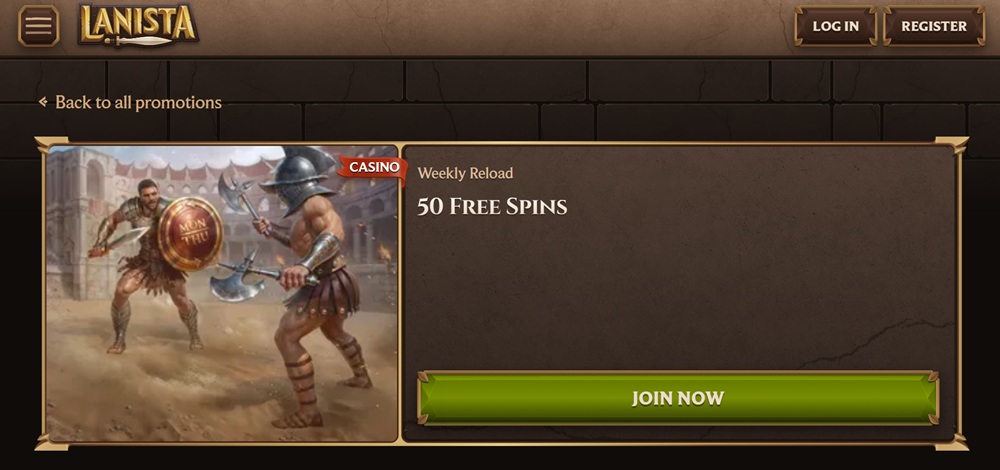Open the hamburger navigation menu
1000x470 pixels.
pos(38,26)
